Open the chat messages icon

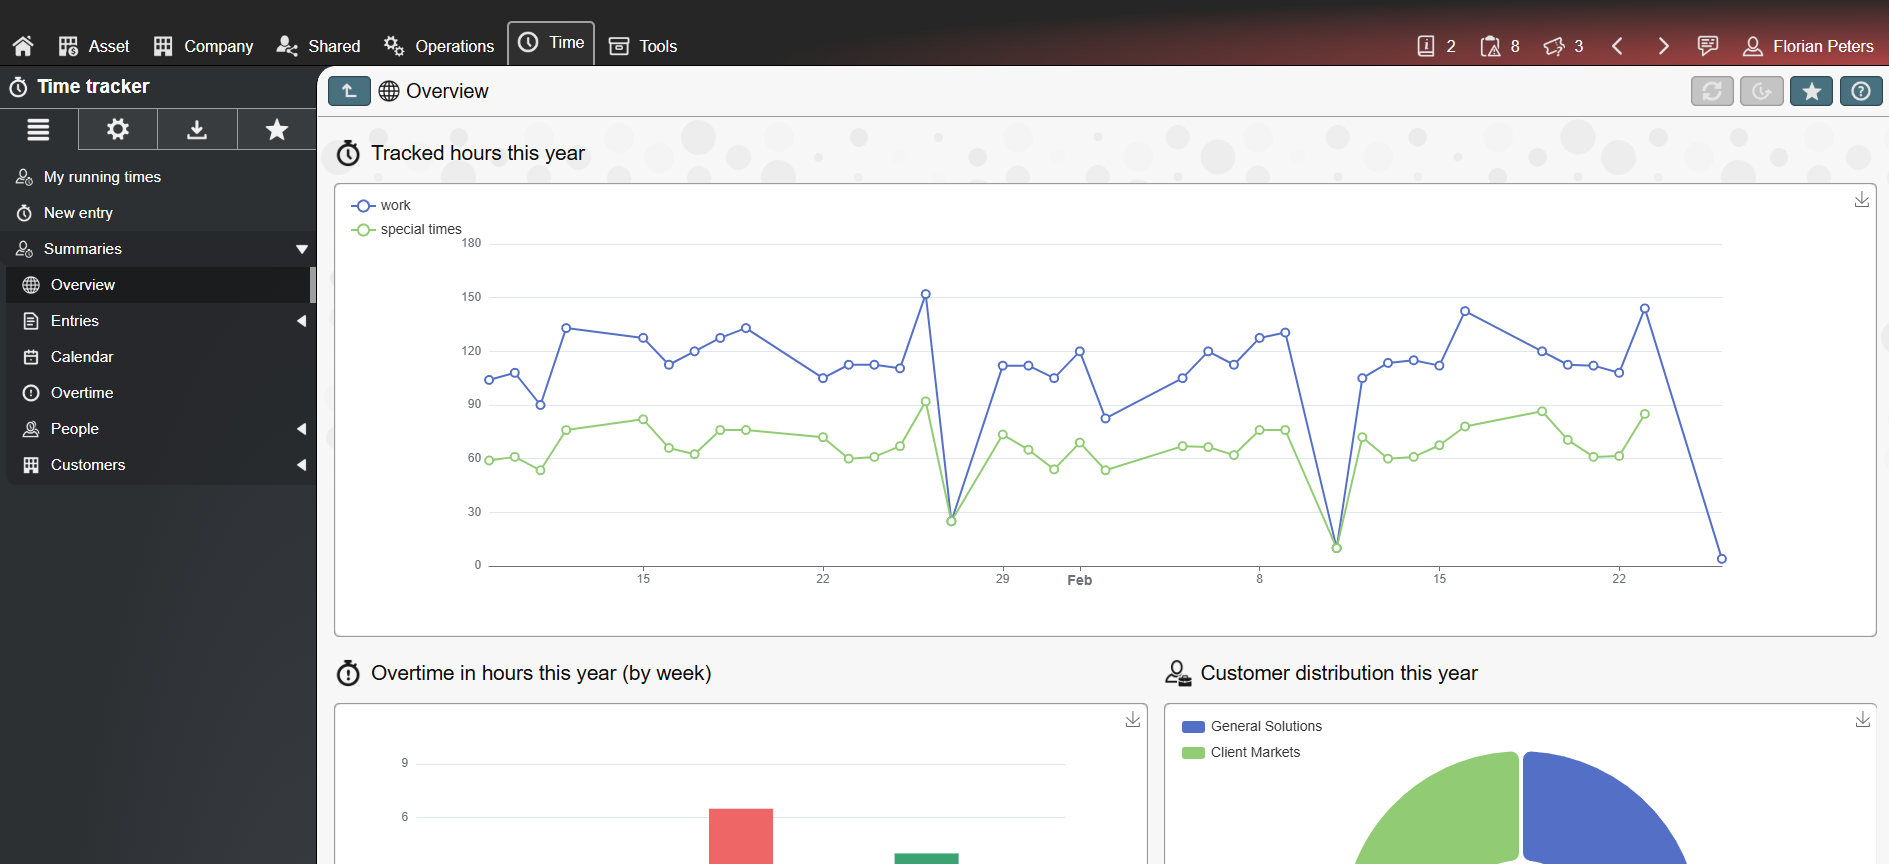click(1708, 46)
